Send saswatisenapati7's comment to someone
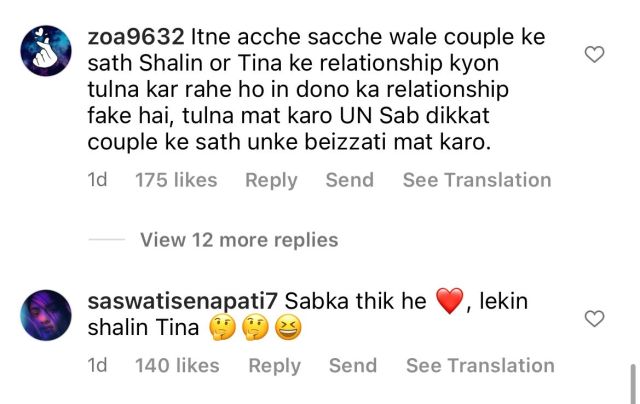Image resolution: width=640 pixels, height=404 pixels. click(353, 366)
